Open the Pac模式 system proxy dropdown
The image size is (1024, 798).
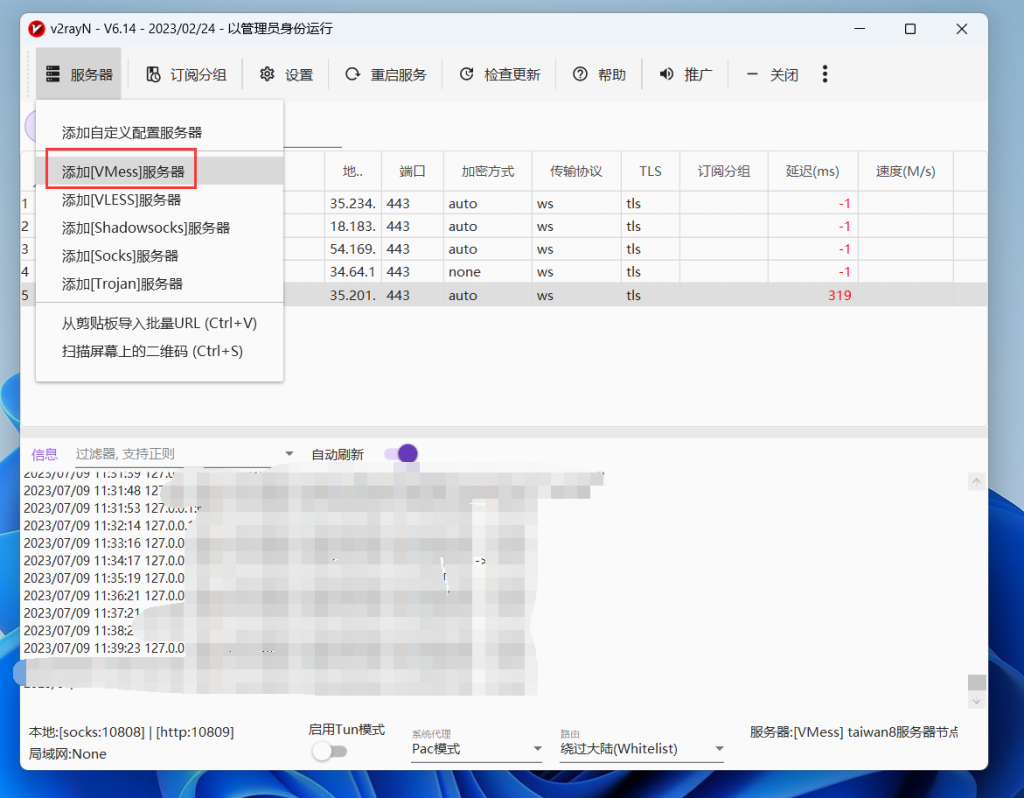tap(477, 749)
